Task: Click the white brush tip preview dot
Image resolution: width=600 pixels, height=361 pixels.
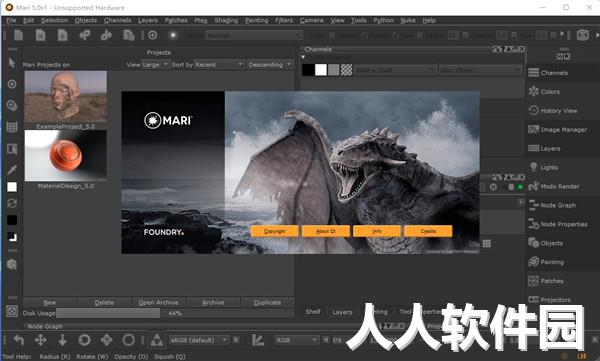Action: pos(173,35)
